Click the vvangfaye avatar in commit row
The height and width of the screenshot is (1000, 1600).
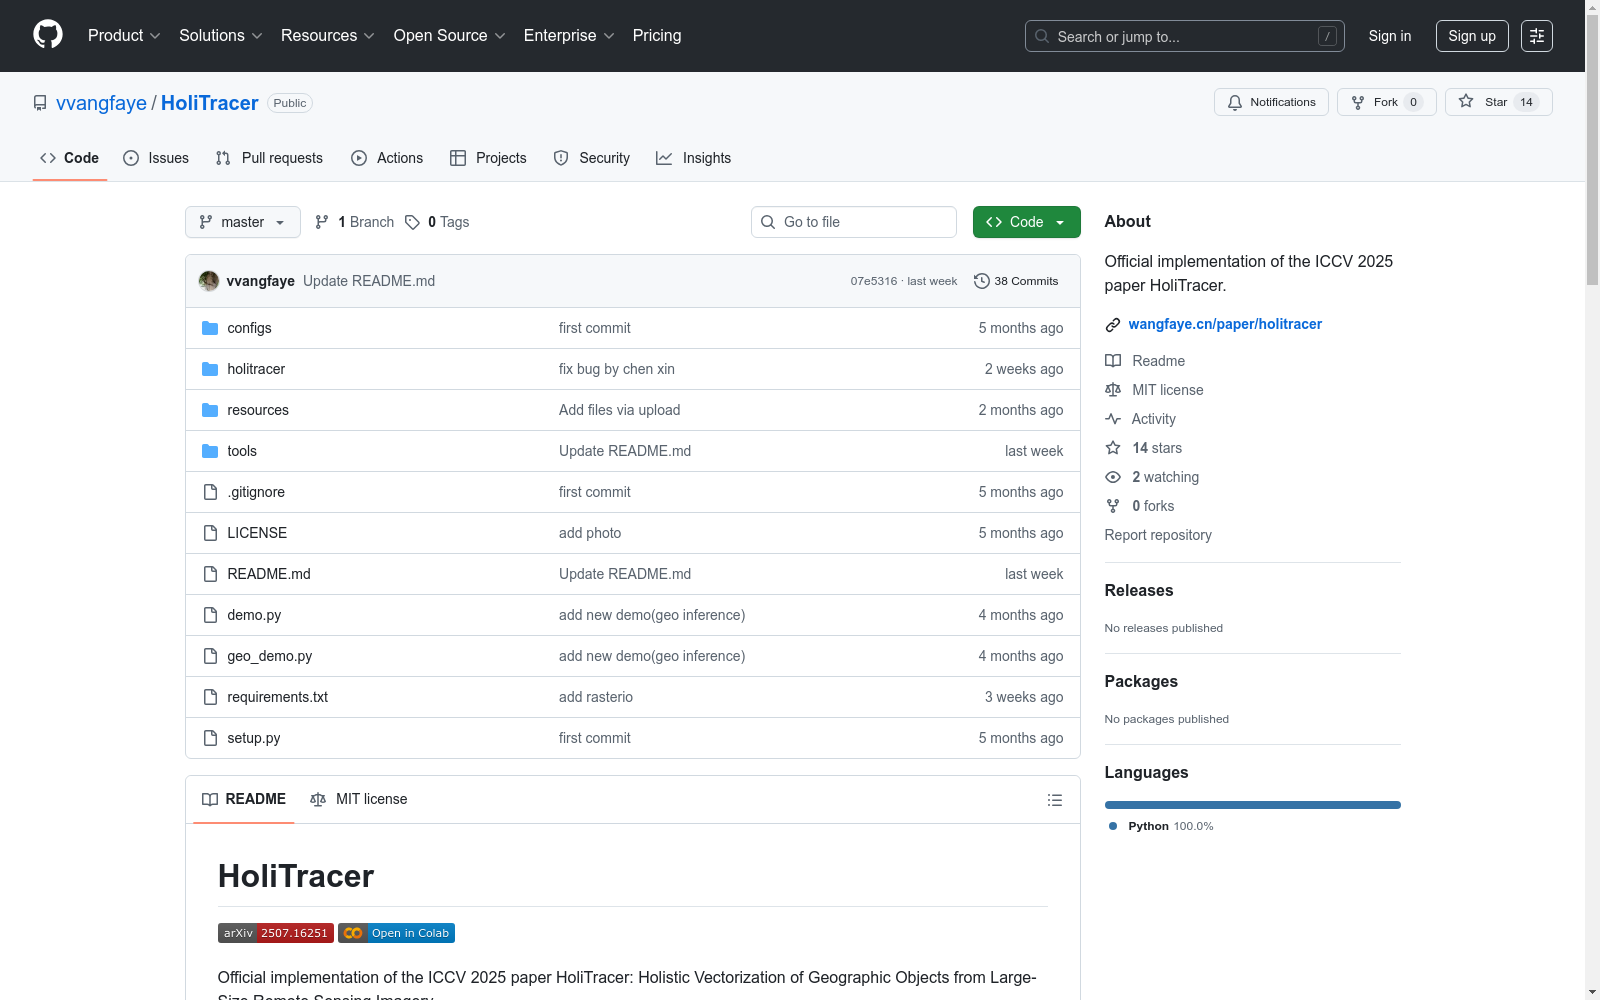(209, 281)
